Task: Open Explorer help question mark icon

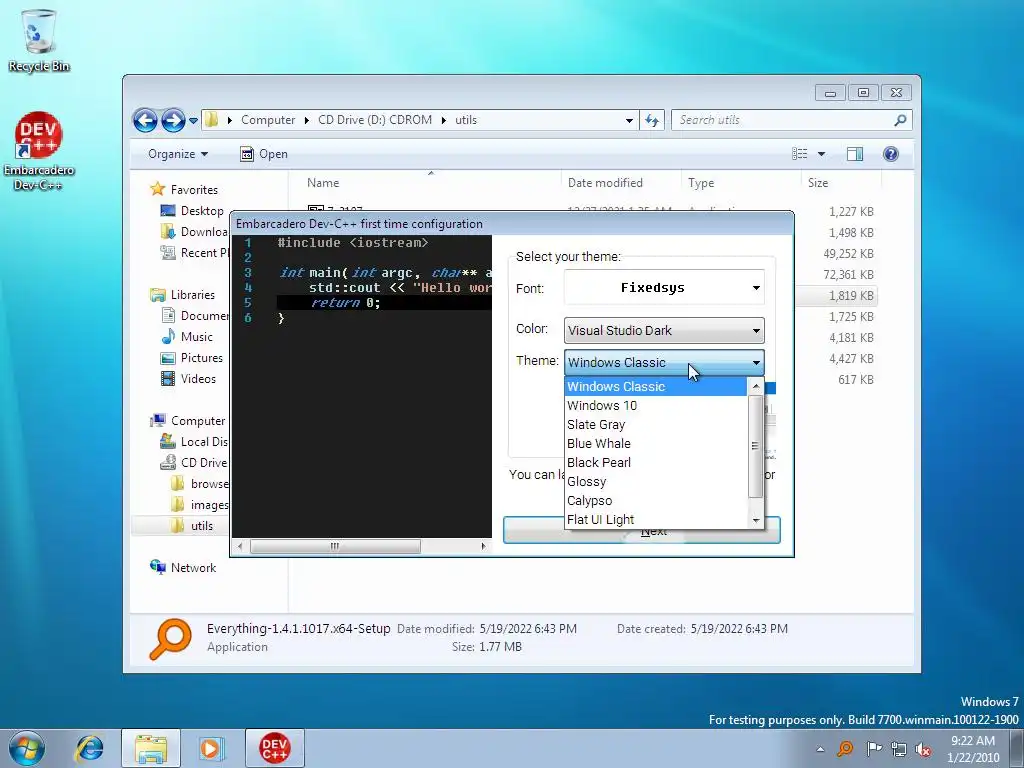Action: (890, 153)
